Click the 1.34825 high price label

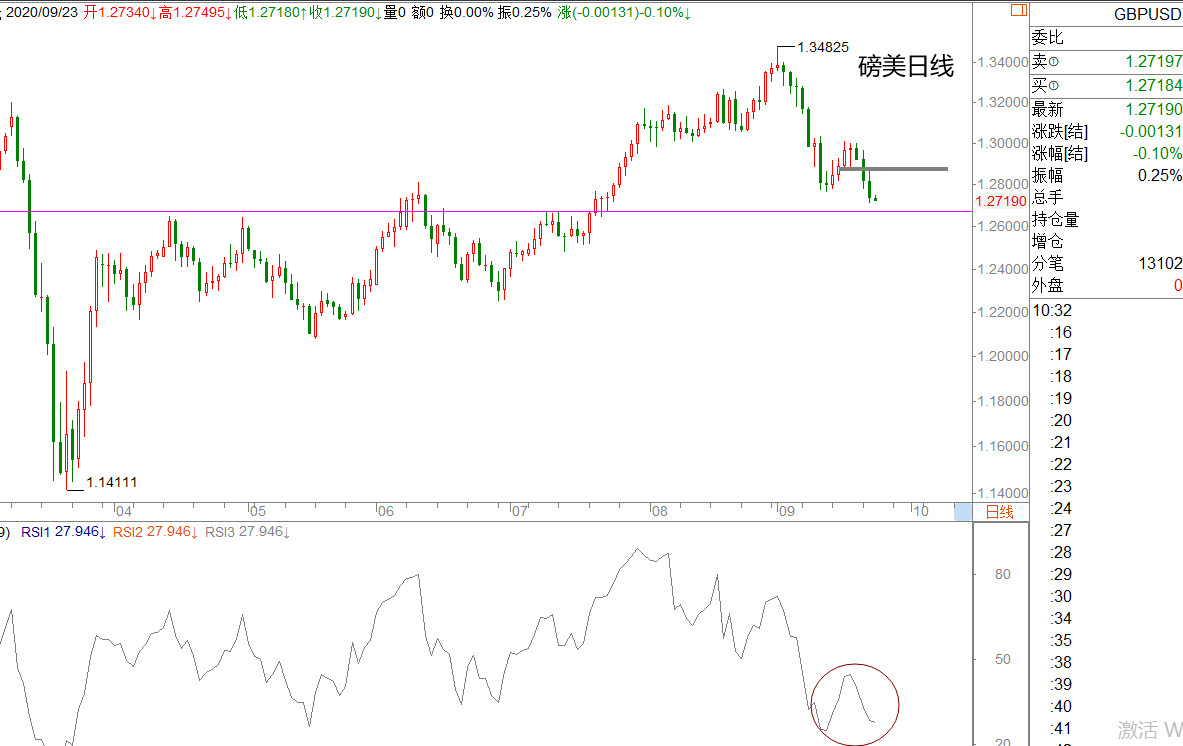tap(823, 48)
